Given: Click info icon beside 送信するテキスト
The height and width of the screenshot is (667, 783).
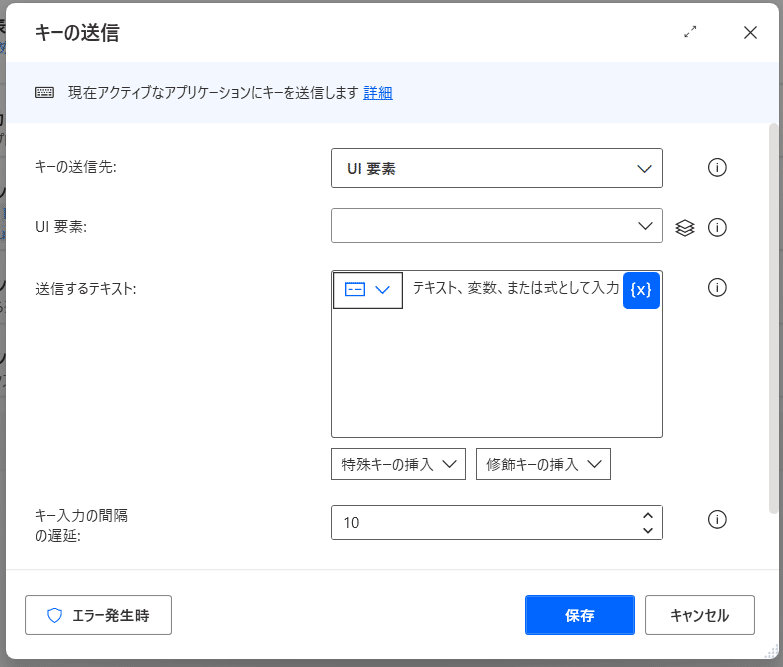Looking at the screenshot, I should coord(716,288).
